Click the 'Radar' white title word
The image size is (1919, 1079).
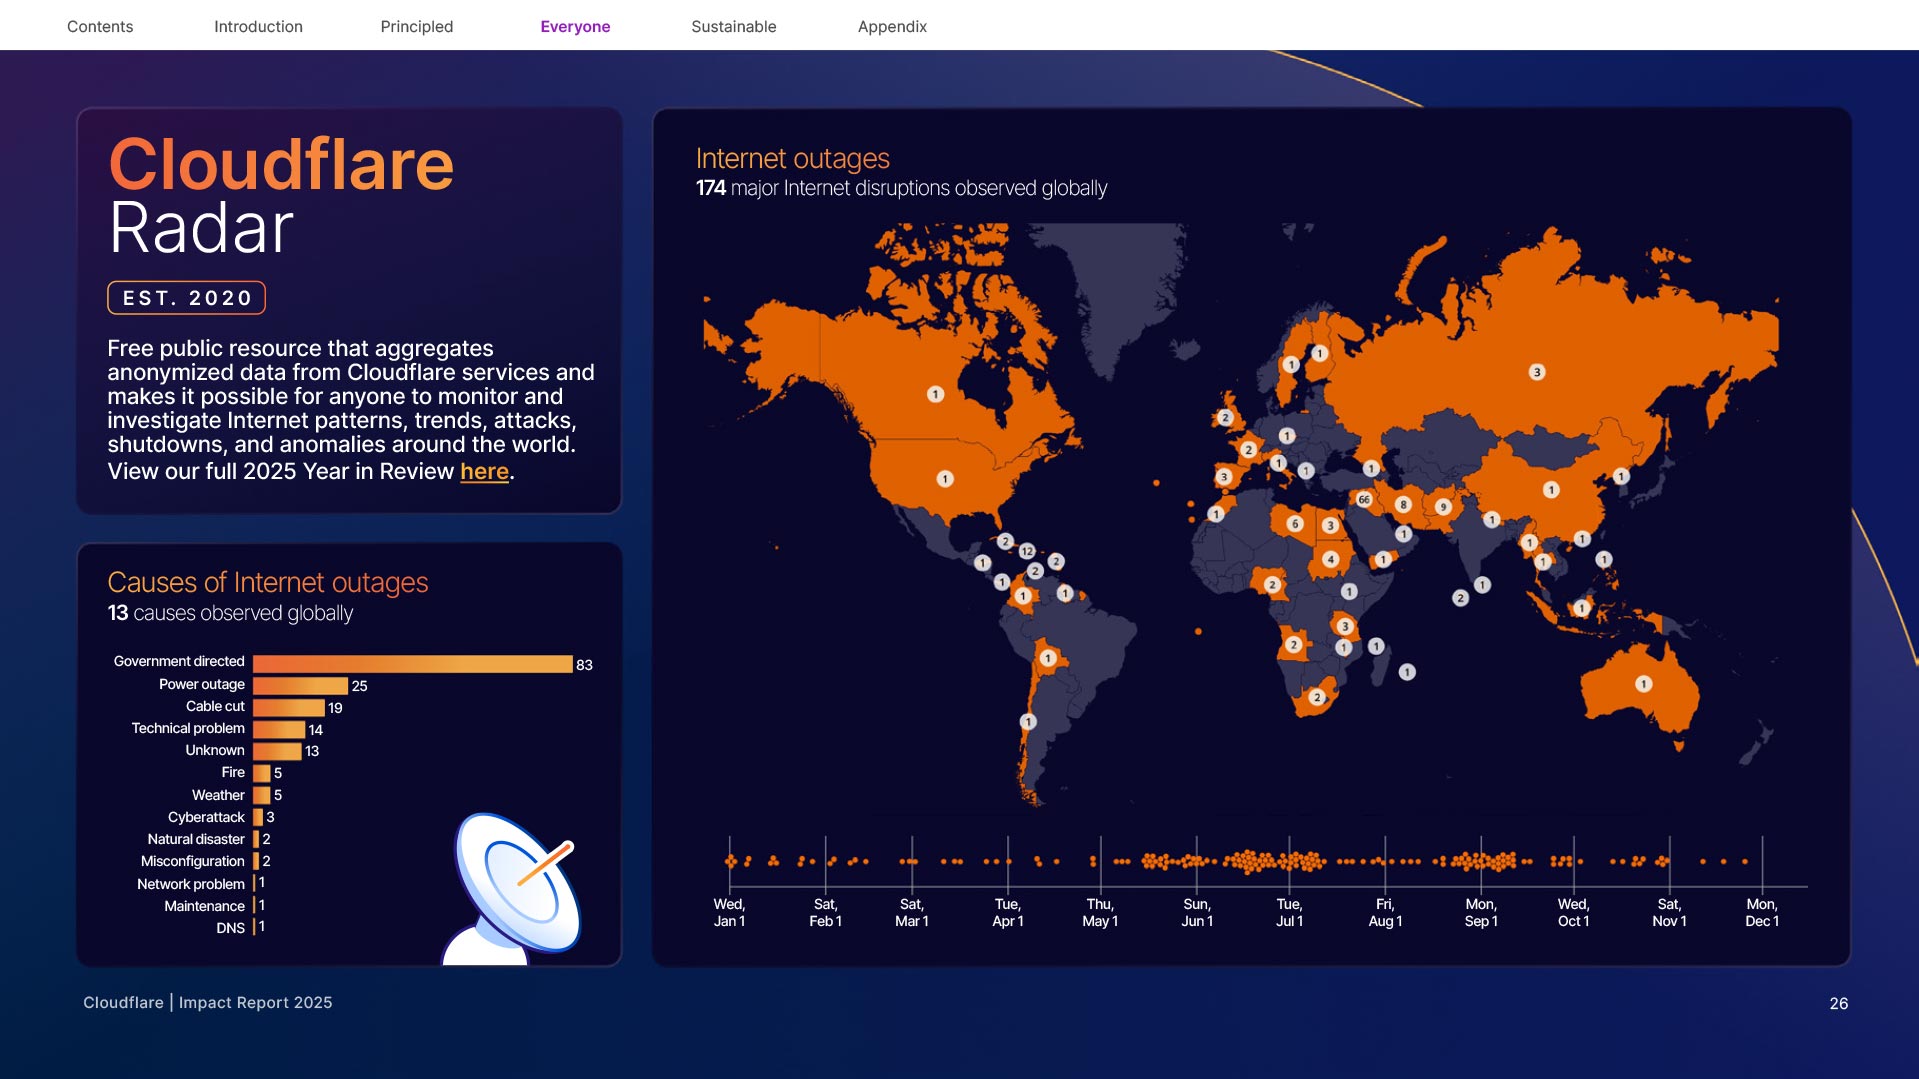point(201,228)
